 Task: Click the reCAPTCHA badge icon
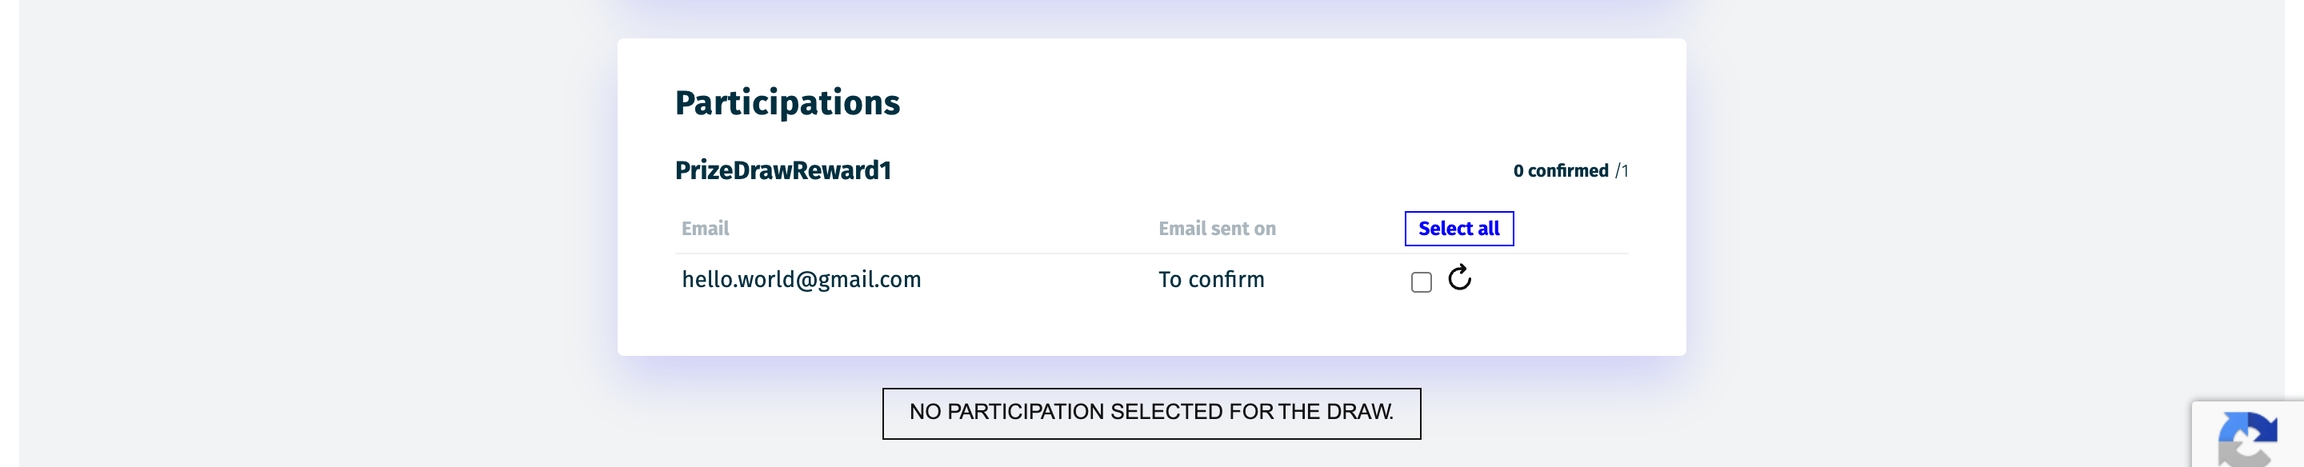click(2248, 440)
